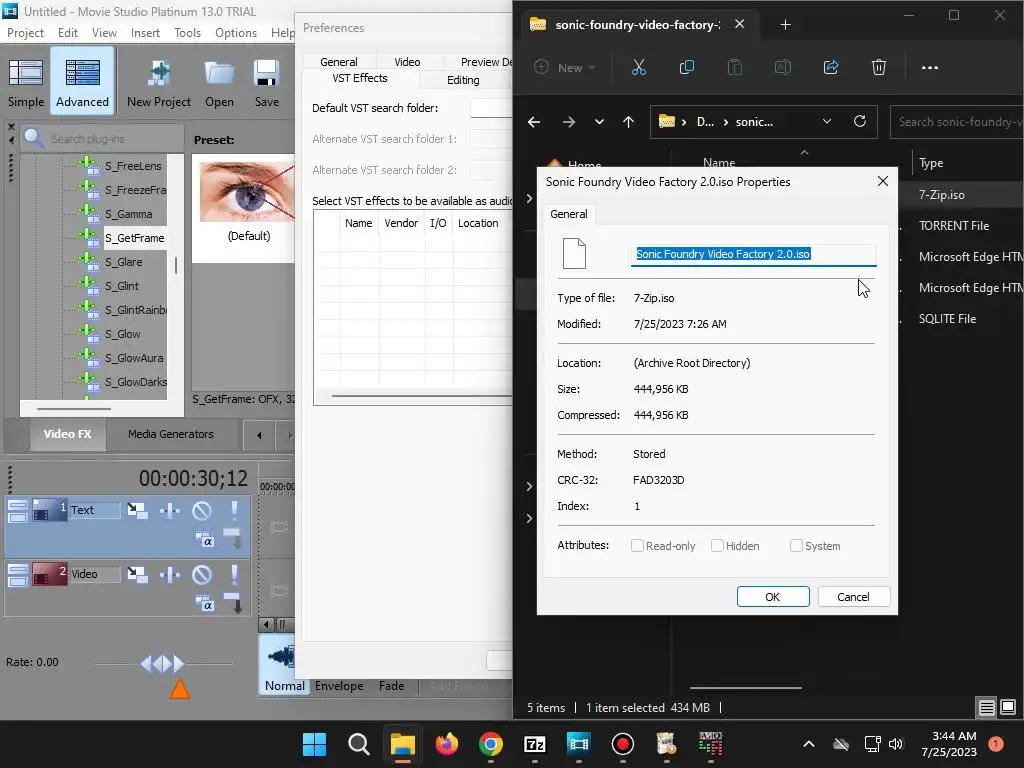Click the Copy icon in Explorer toolbar
The height and width of the screenshot is (768, 1024).
687,67
